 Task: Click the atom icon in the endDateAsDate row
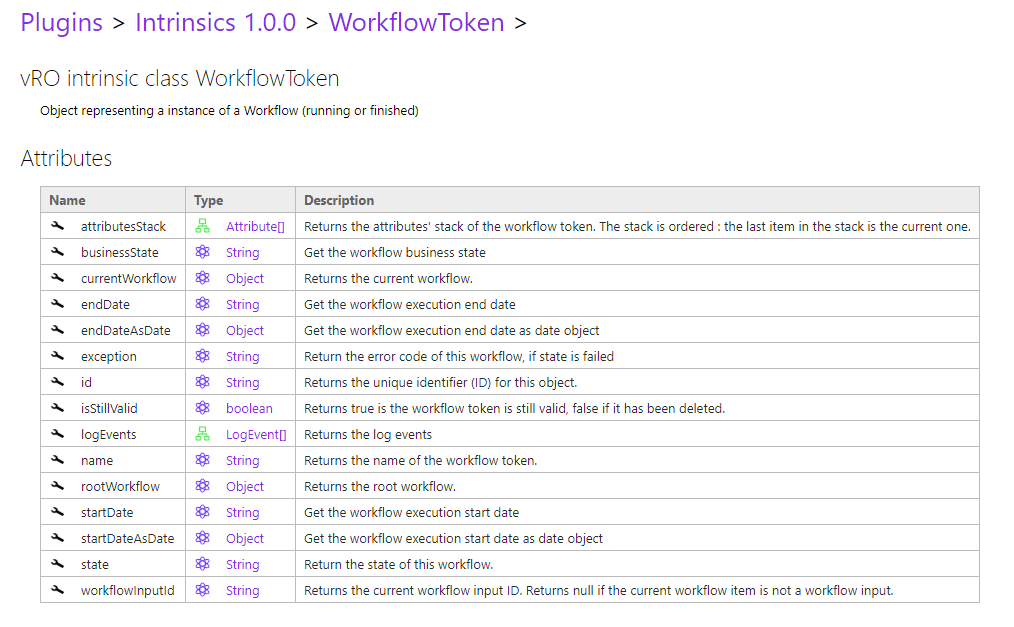[x=202, y=330]
